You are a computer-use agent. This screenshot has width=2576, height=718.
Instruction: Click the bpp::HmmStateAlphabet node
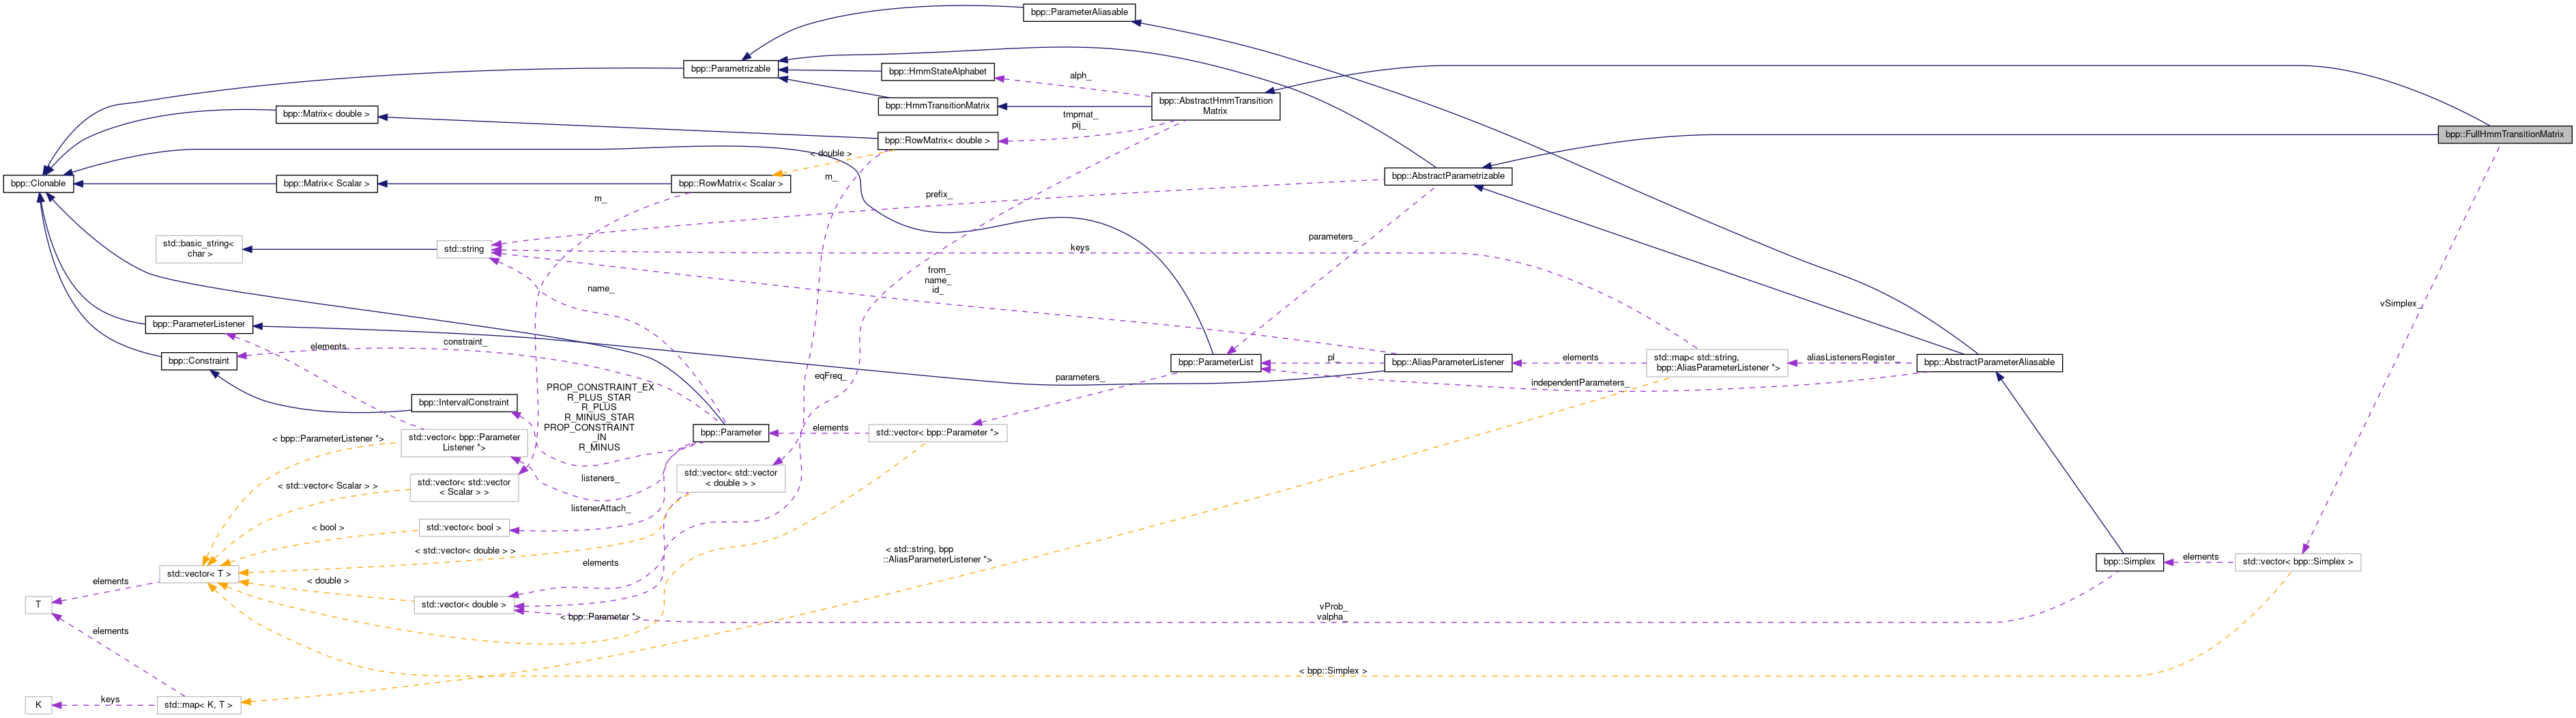click(x=937, y=72)
